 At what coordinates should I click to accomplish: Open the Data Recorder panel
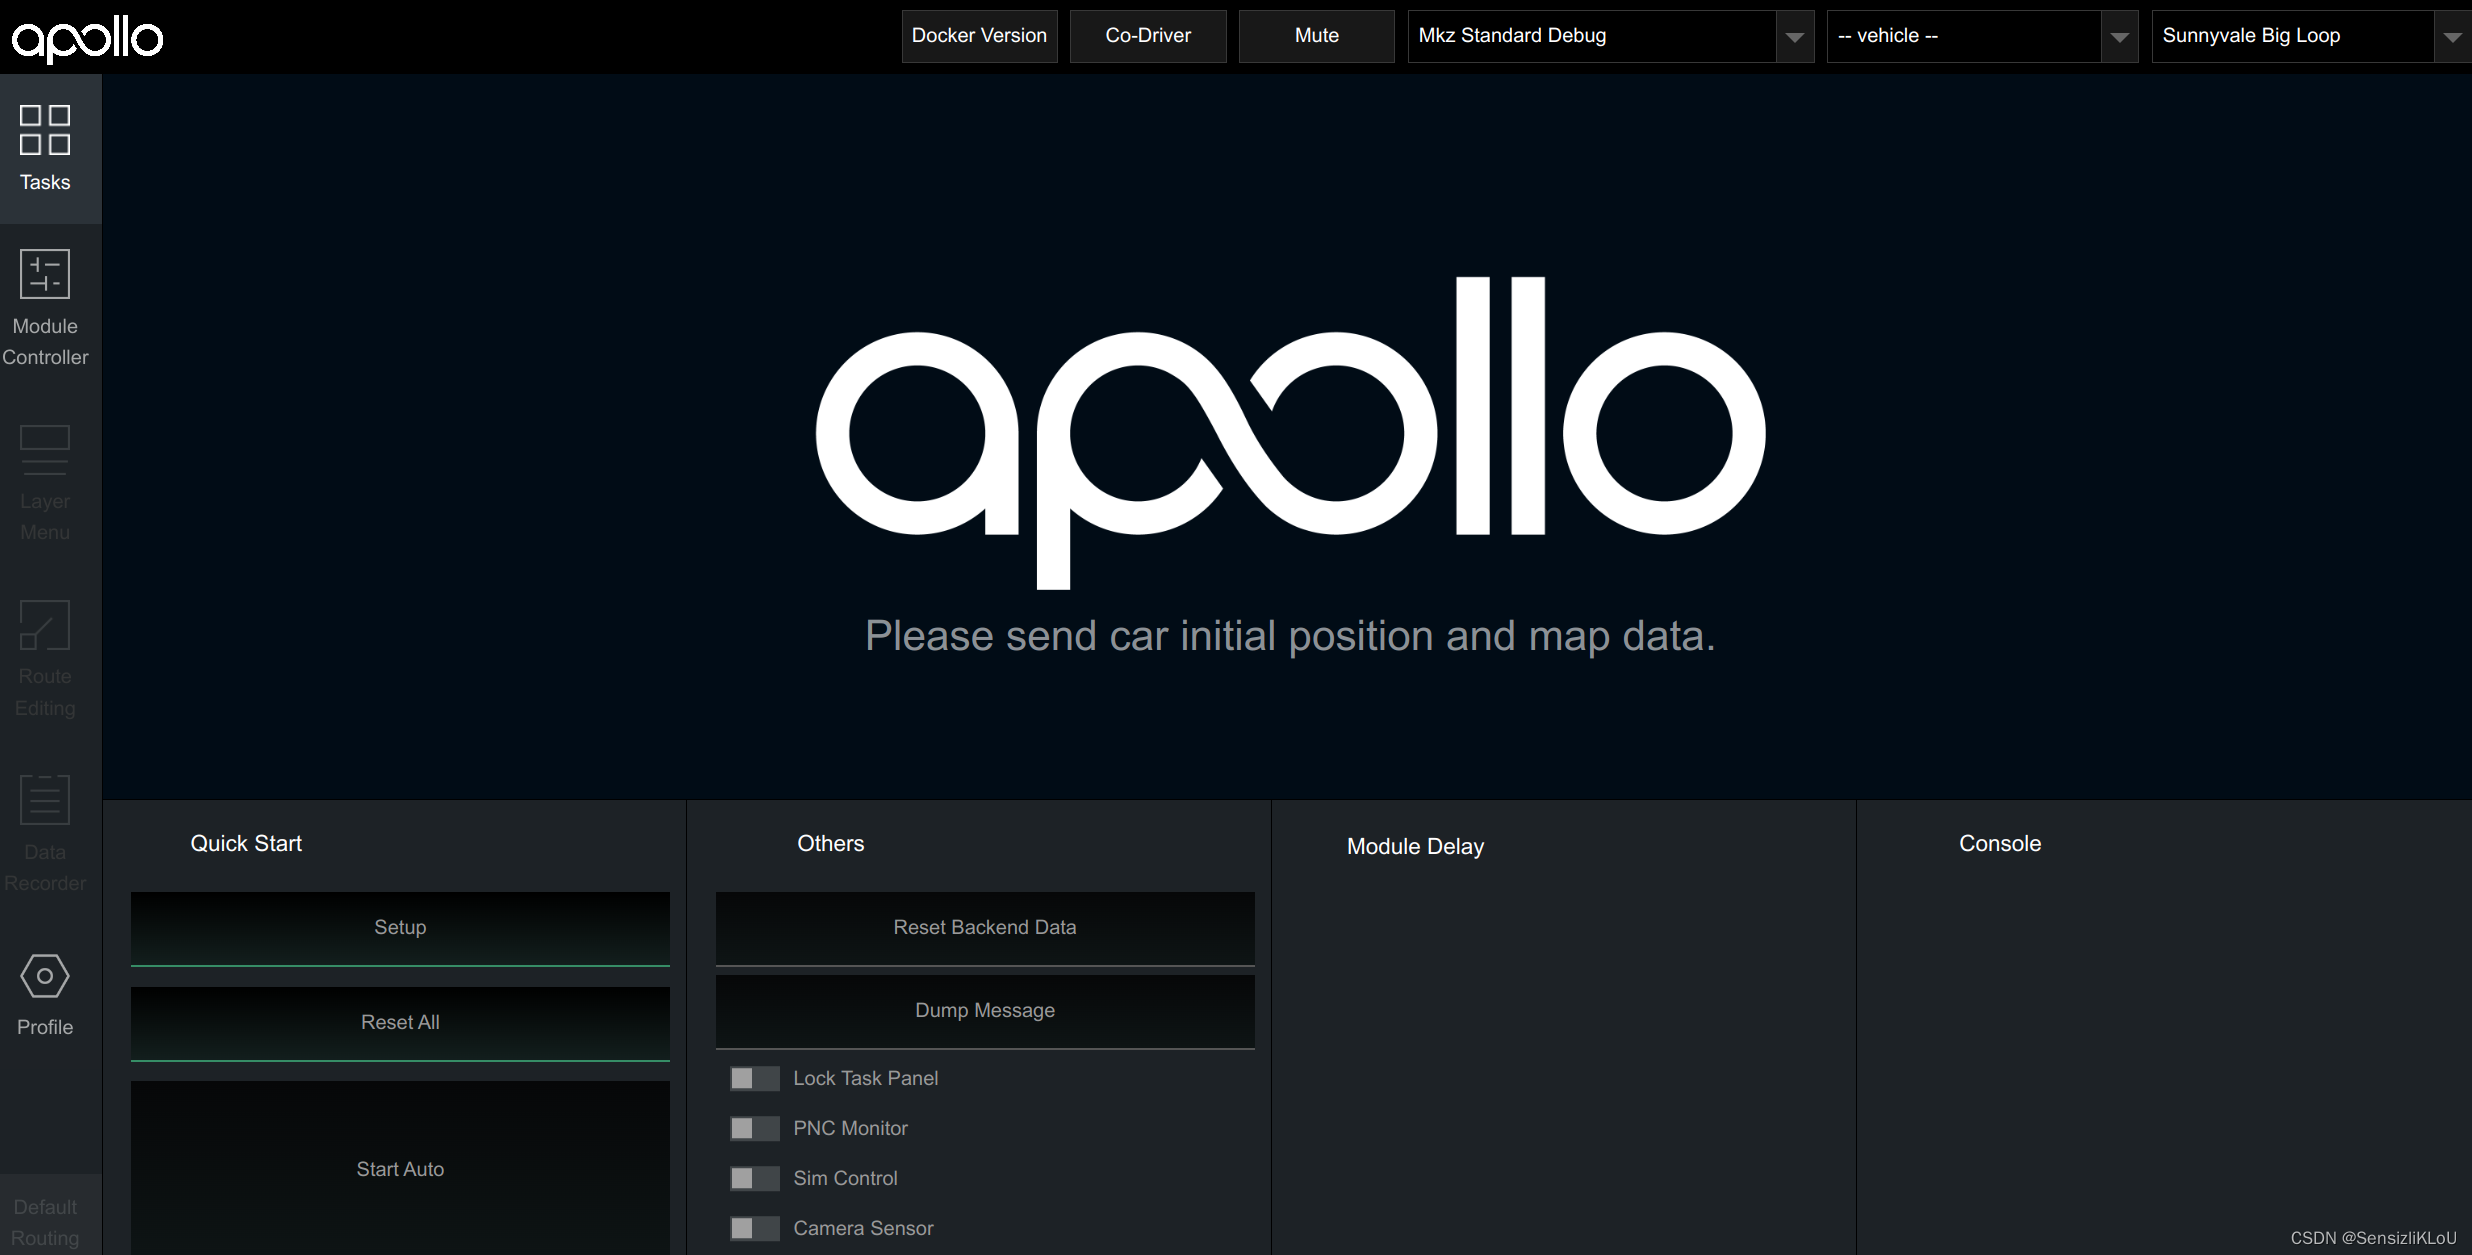[x=43, y=832]
